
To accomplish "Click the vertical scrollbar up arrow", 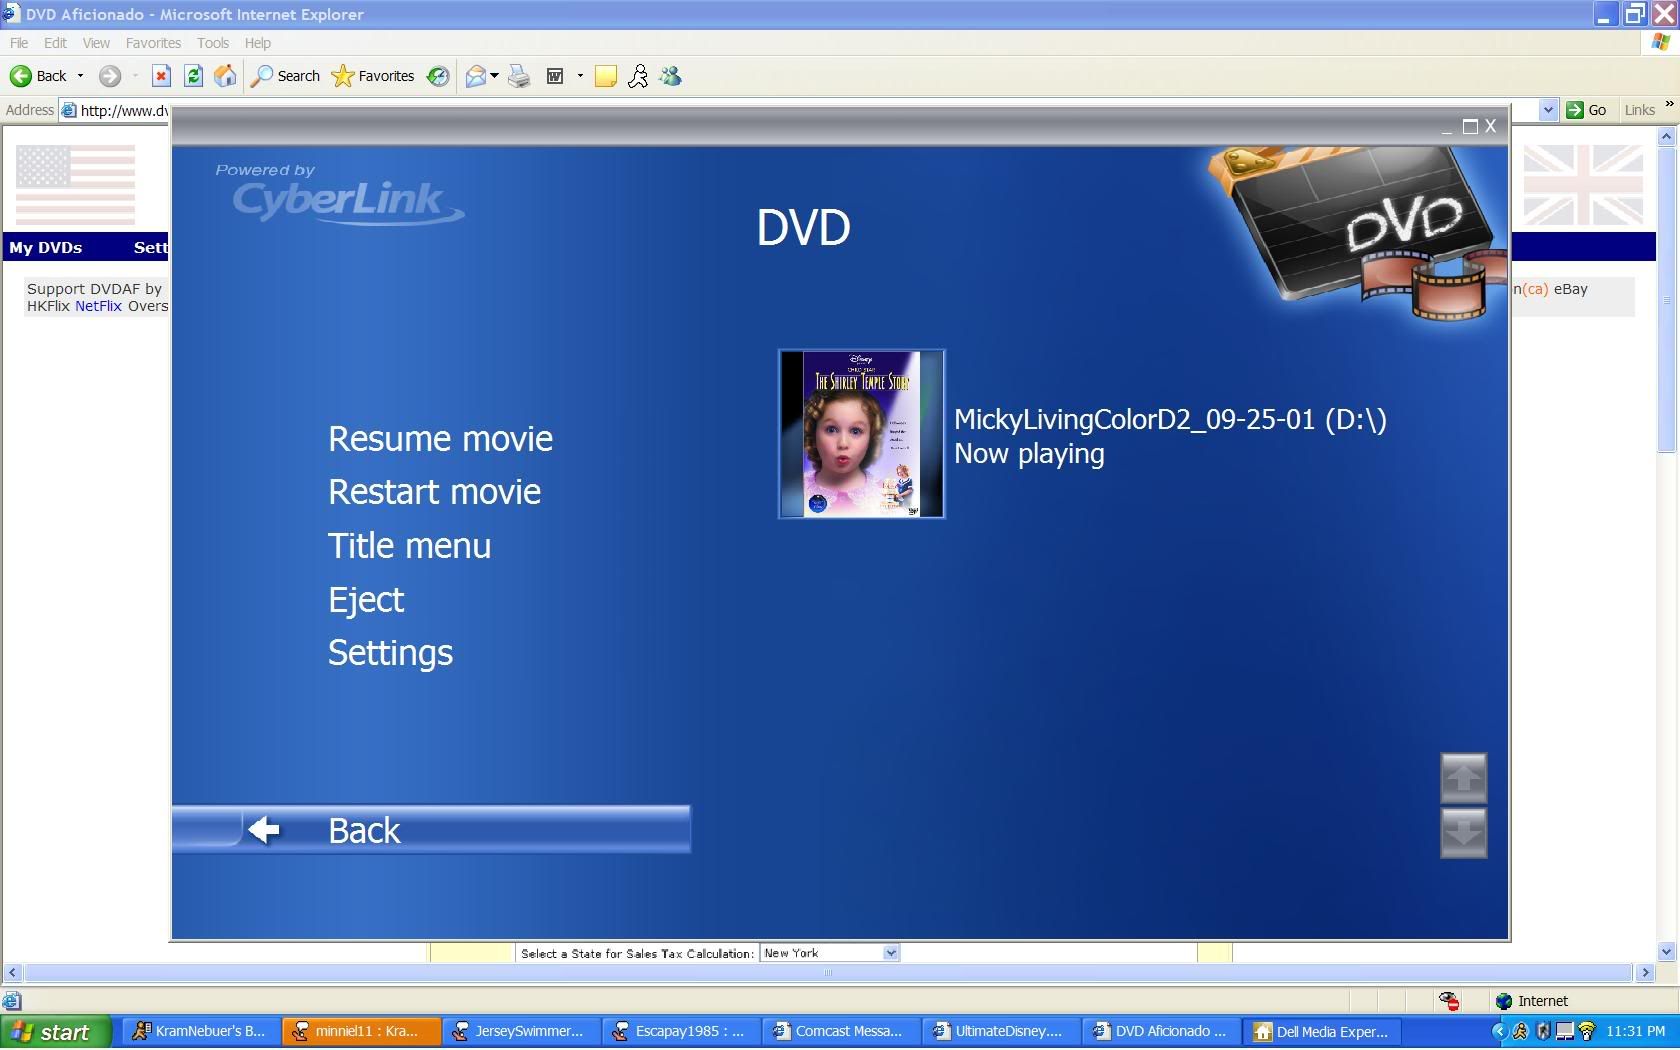I will tap(1666, 136).
